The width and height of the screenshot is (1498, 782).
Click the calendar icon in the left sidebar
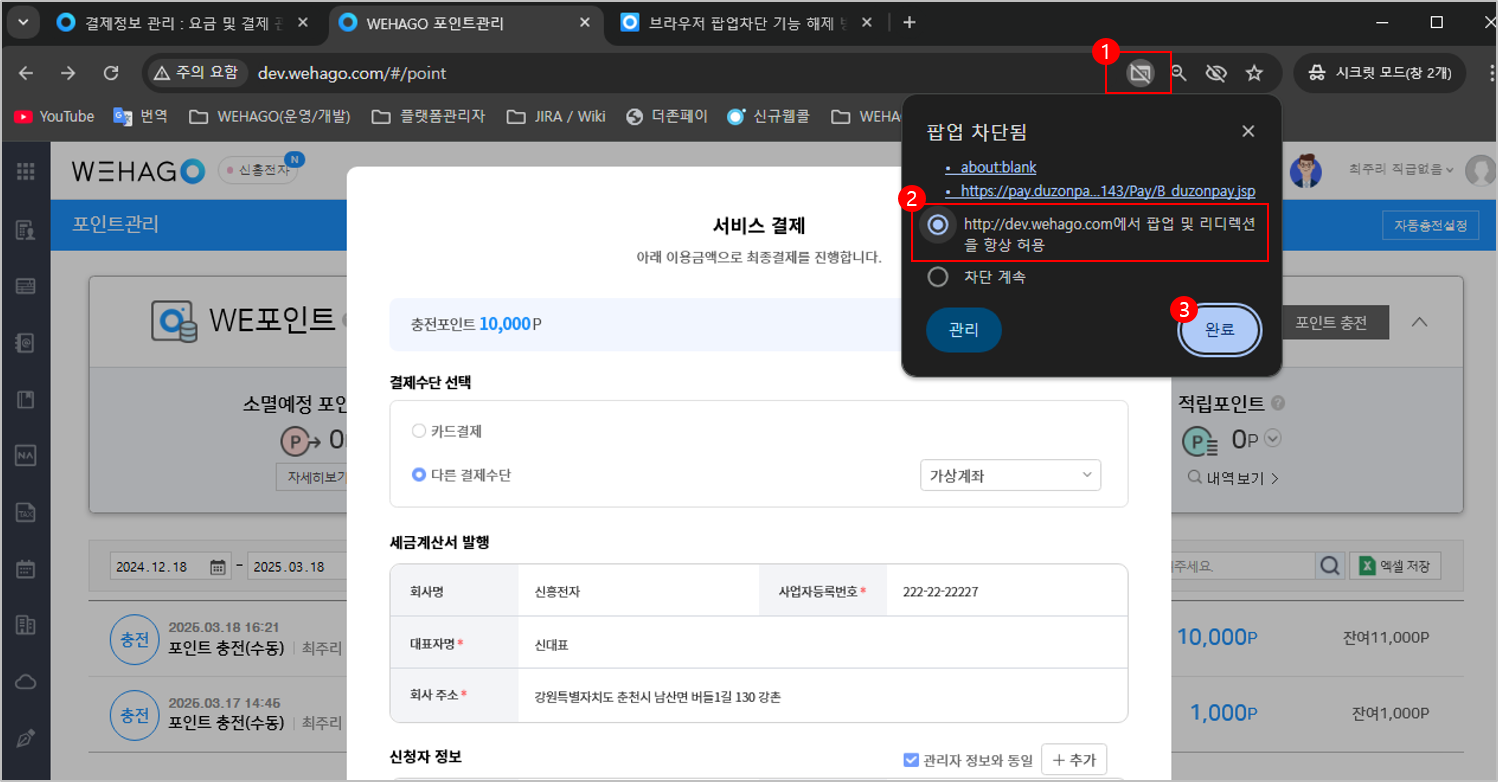click(x=26, y=569)
